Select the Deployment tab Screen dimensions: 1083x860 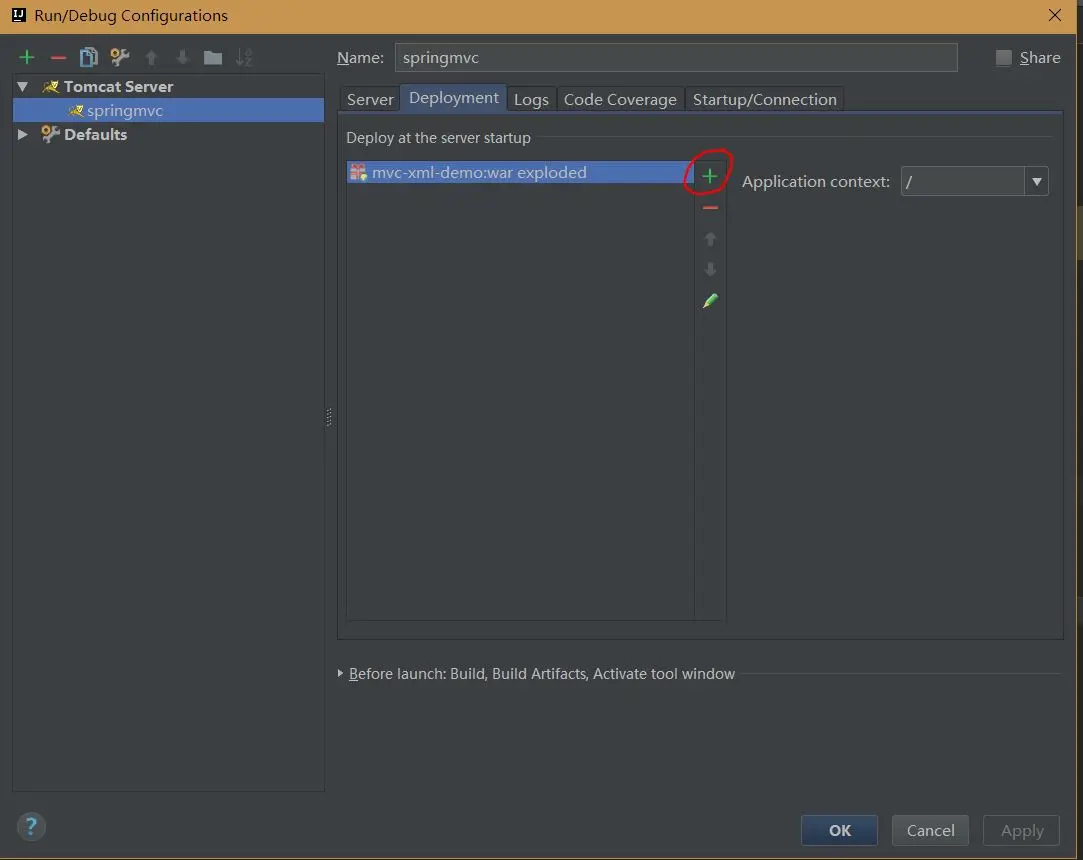click(454, 98)
